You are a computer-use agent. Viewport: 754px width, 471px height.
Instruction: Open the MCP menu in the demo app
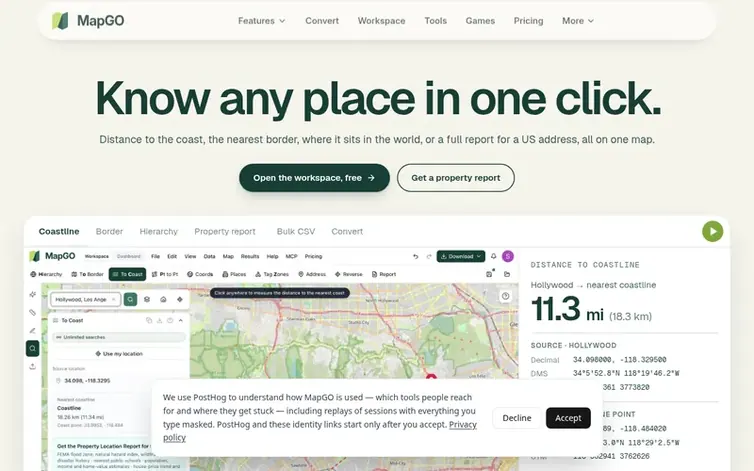coord(291,256)
